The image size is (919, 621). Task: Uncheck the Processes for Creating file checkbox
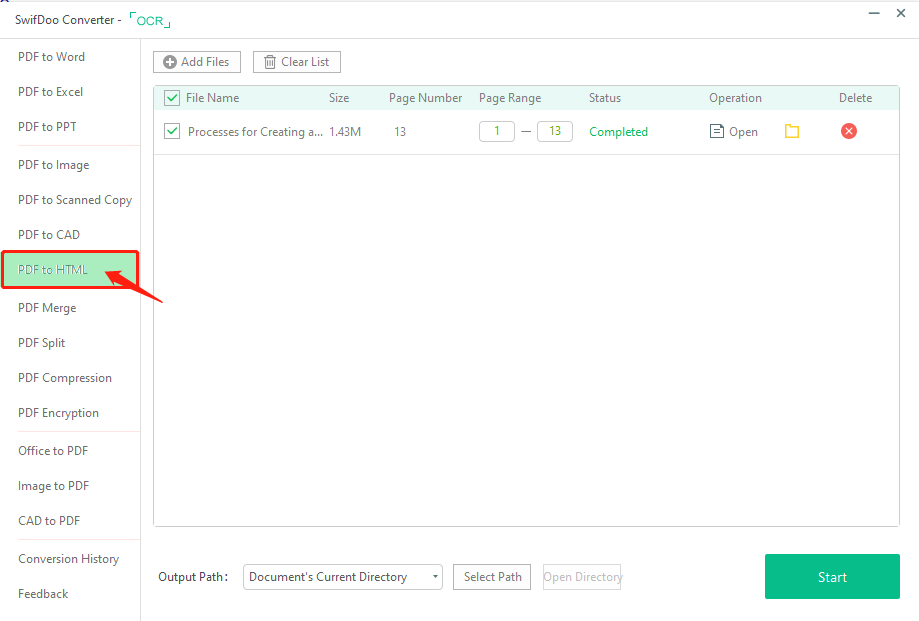(x=172, y=131)
